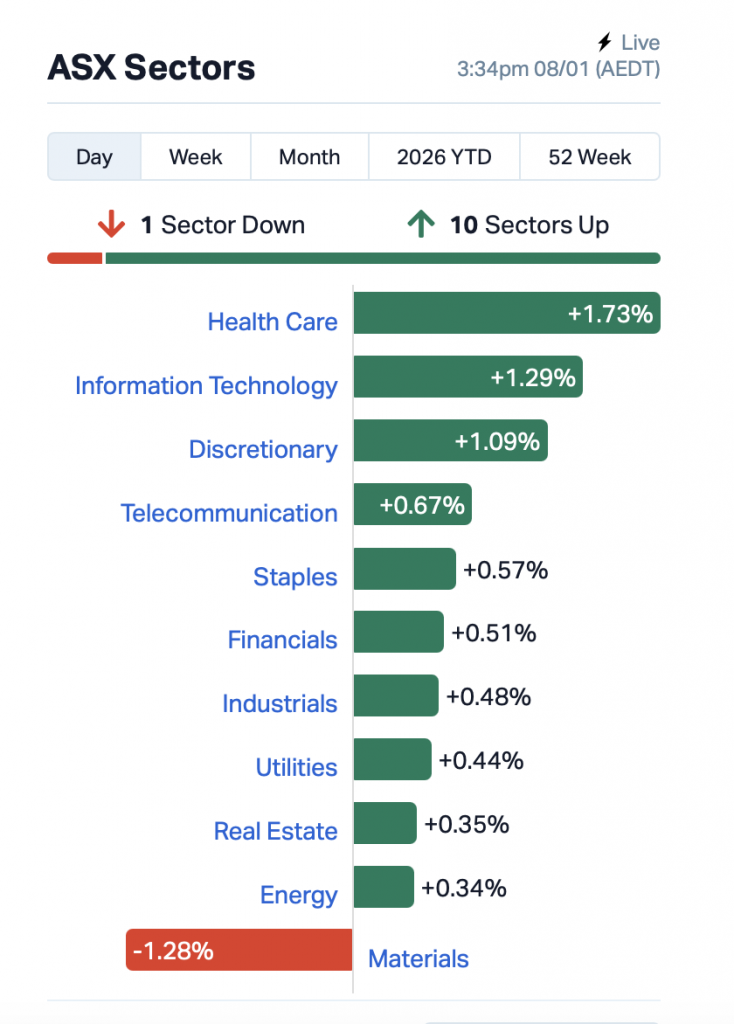
Task: Click the Live lightning bolt icon
Action: pyautogui.click(x=604, y=42)
